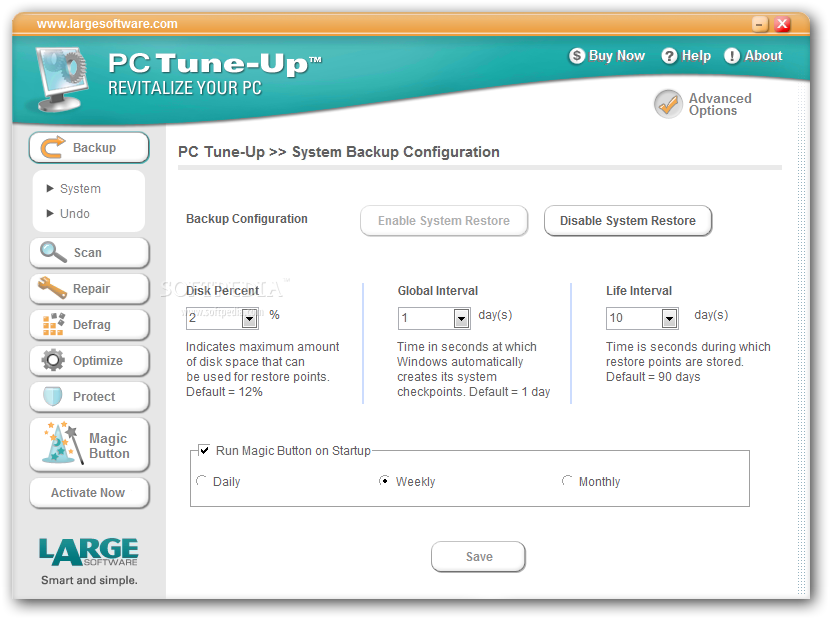
Task: Open the Global Interval dropdown arrow
Action: [x=462, y=319]
